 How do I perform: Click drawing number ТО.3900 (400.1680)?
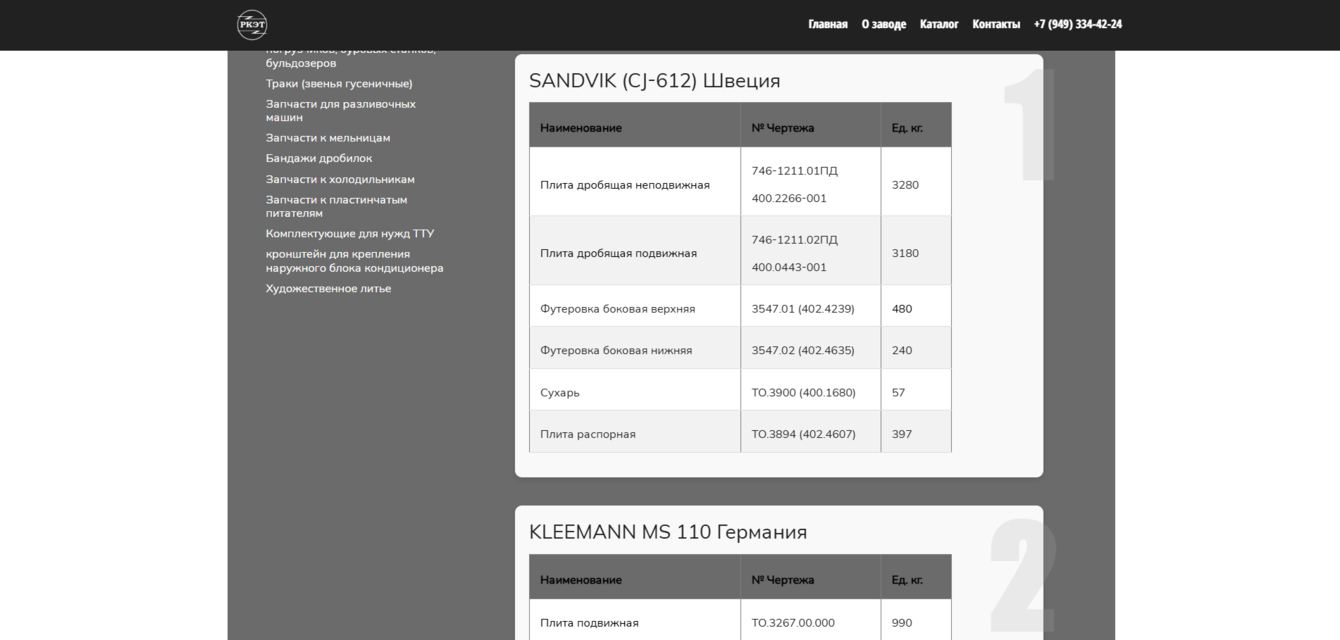[804, 393]
